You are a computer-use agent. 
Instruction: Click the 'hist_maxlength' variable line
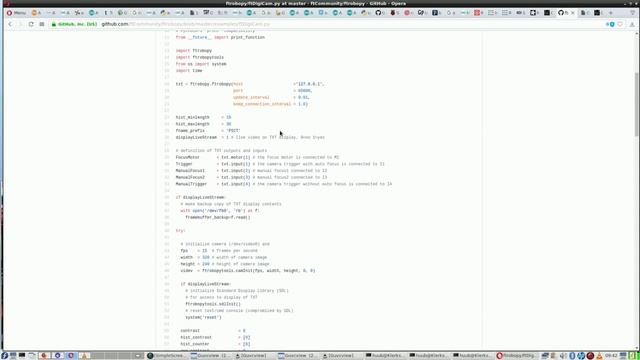coord(203,124)
